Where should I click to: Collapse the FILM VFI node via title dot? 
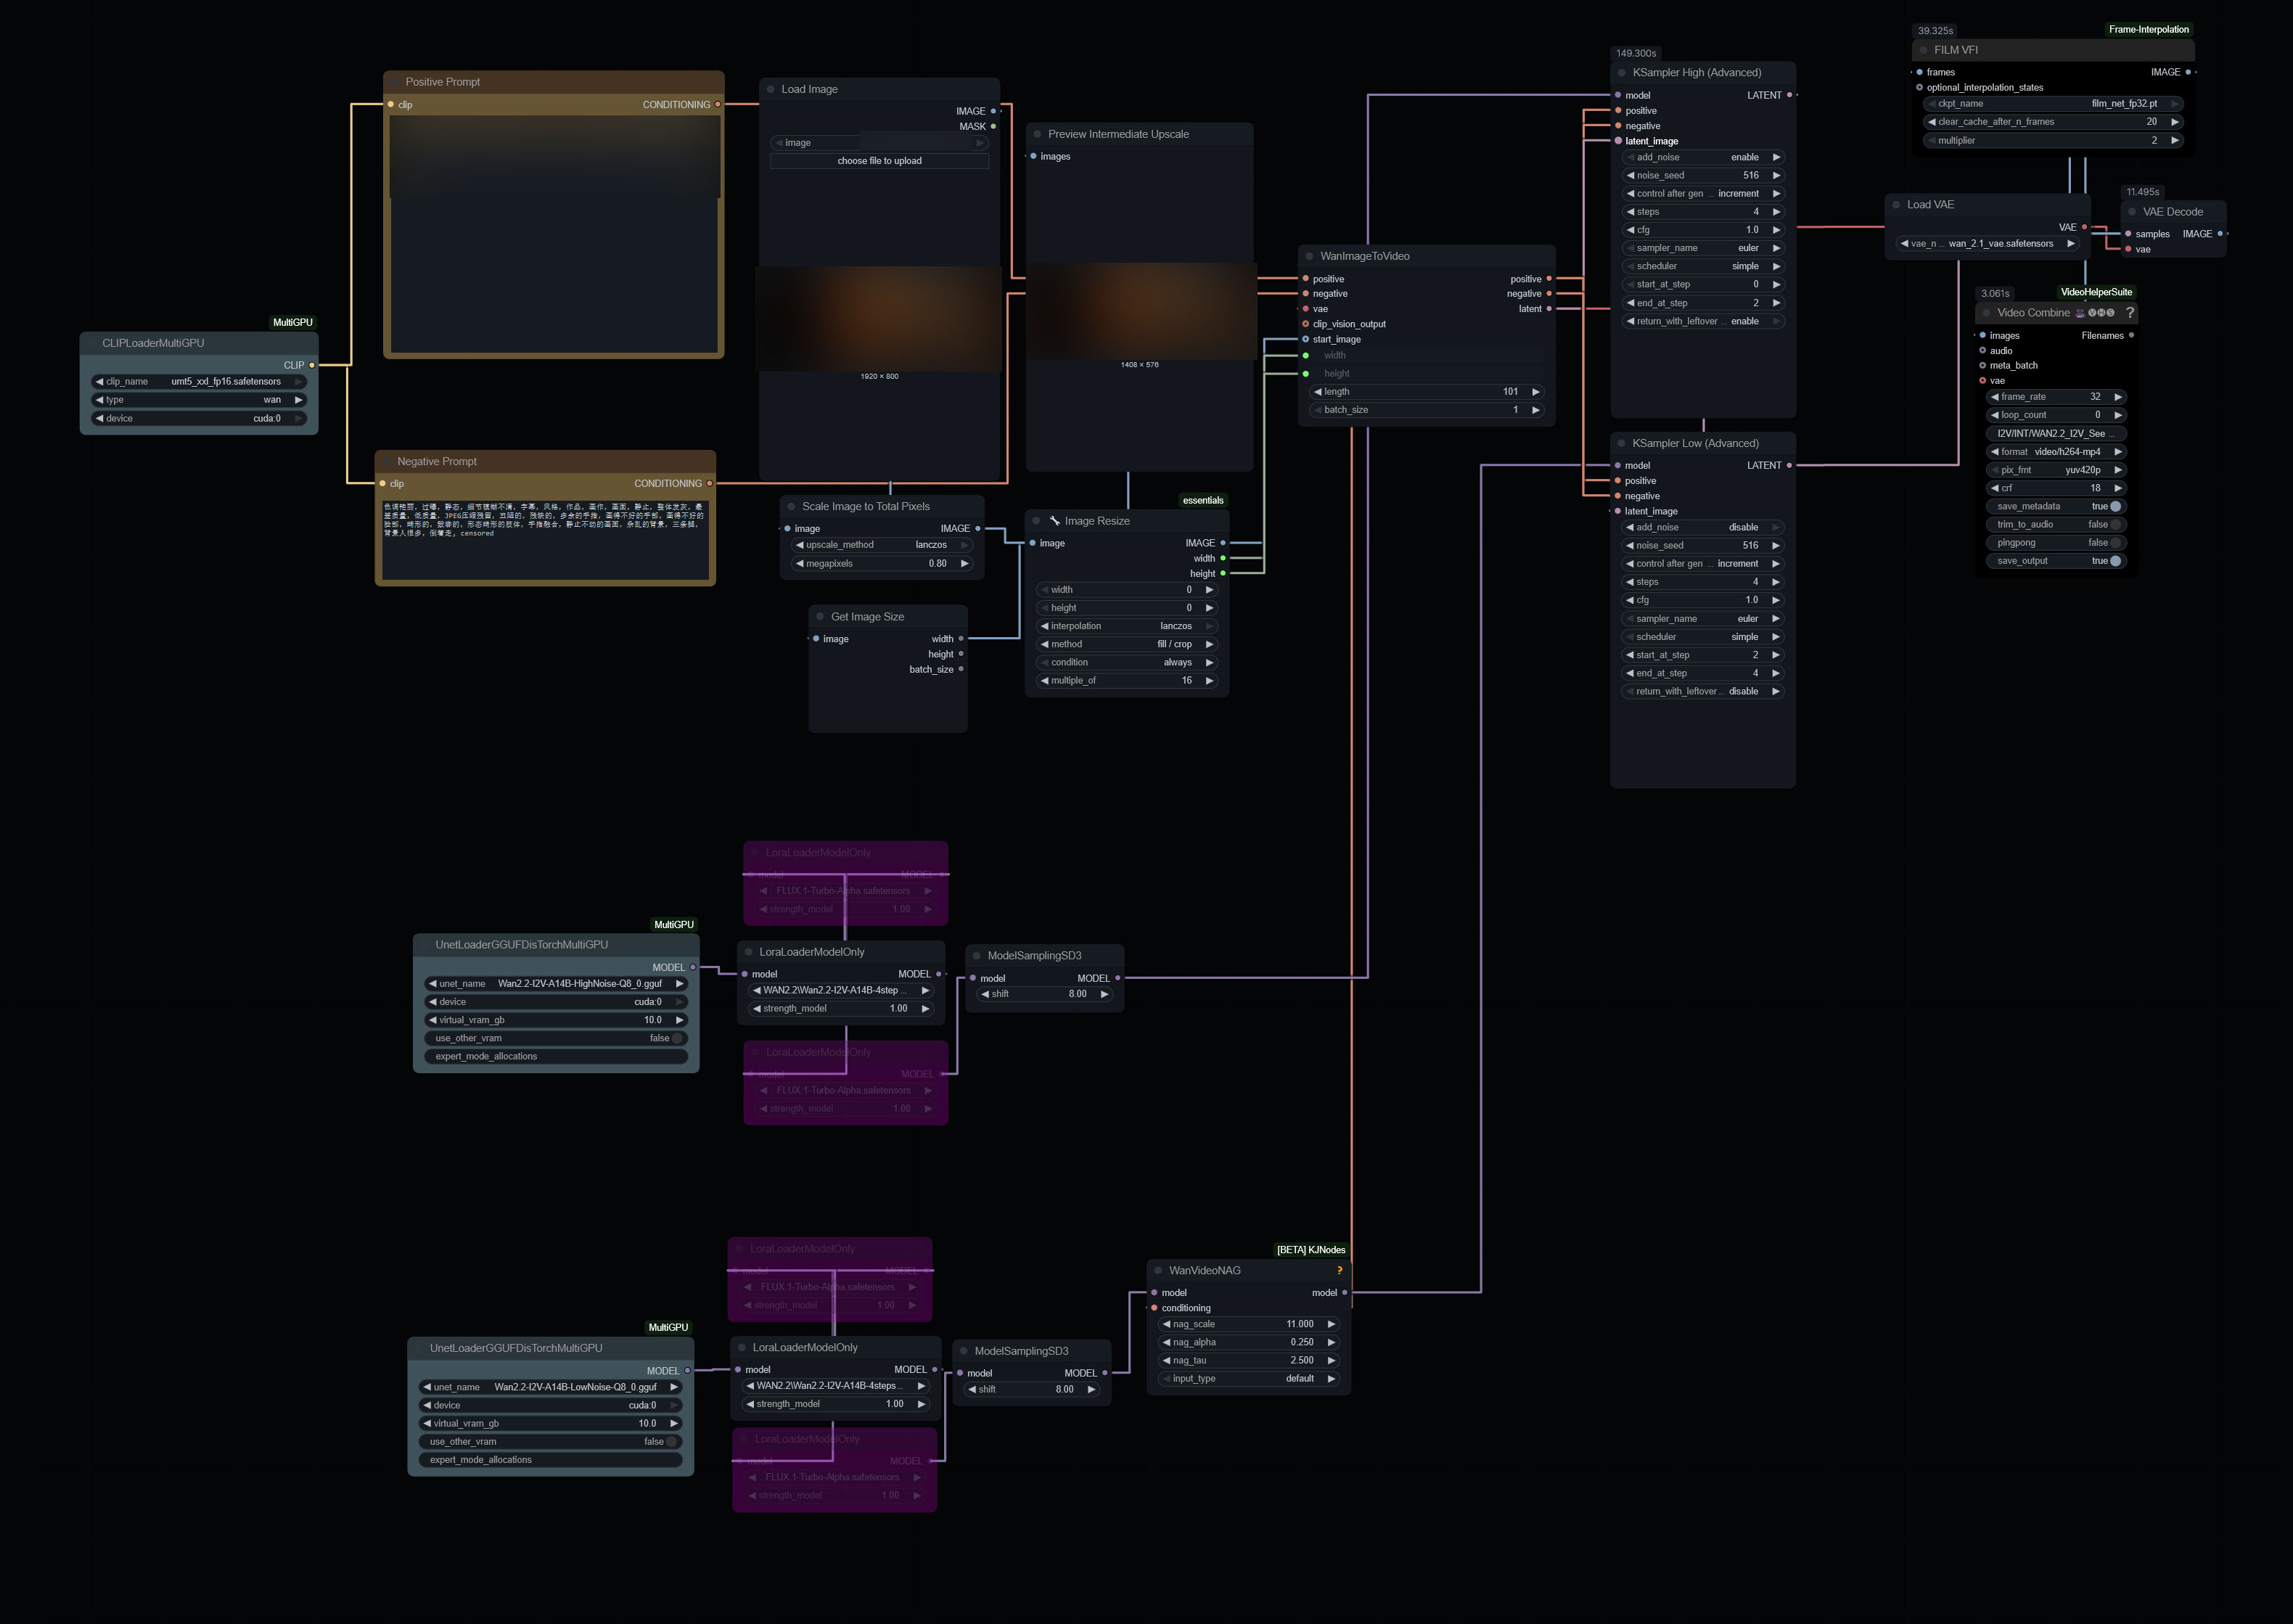[1923, 50]
